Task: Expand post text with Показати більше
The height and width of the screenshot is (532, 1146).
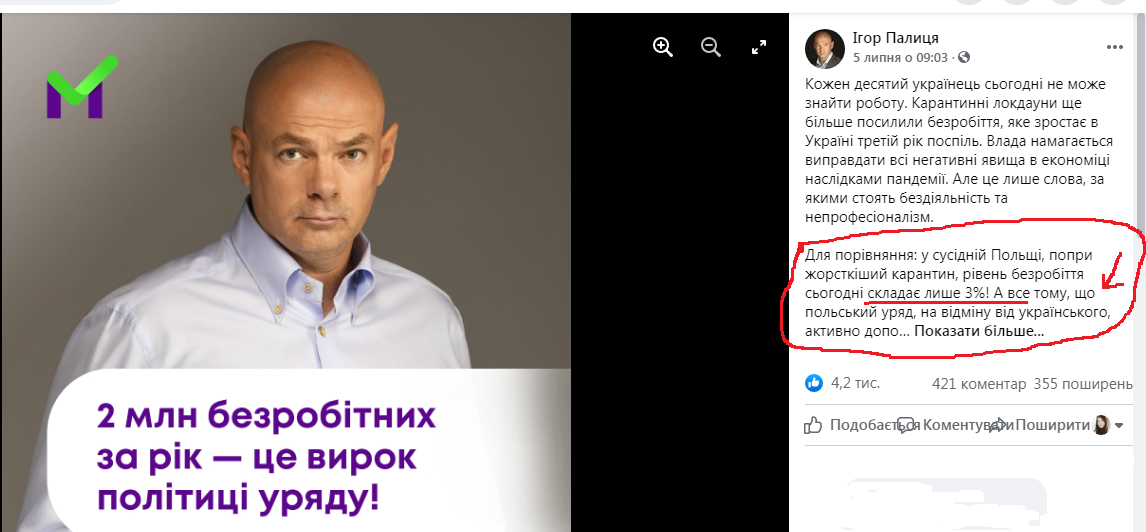Action: (979, 331)
